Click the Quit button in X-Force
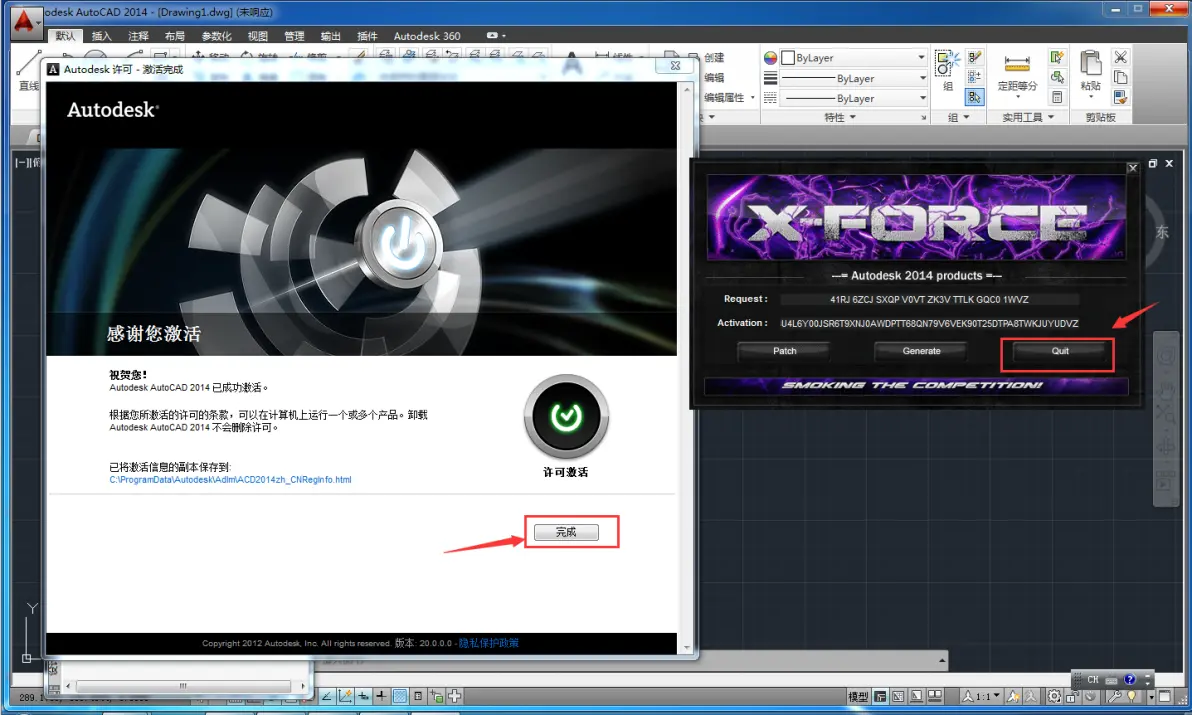Screen dimensions: 1192x715 1060,351
